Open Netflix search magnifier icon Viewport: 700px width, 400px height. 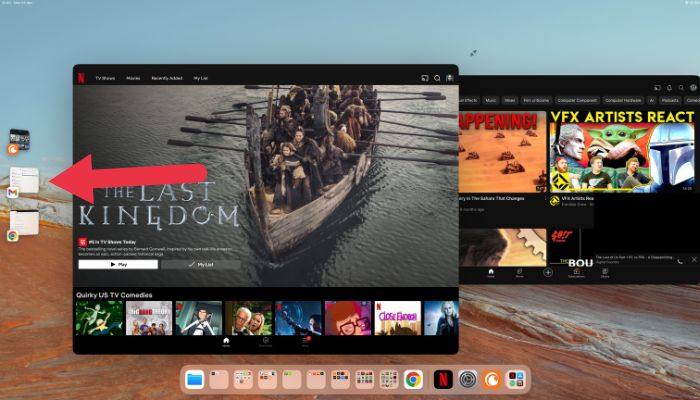point(437,78)
